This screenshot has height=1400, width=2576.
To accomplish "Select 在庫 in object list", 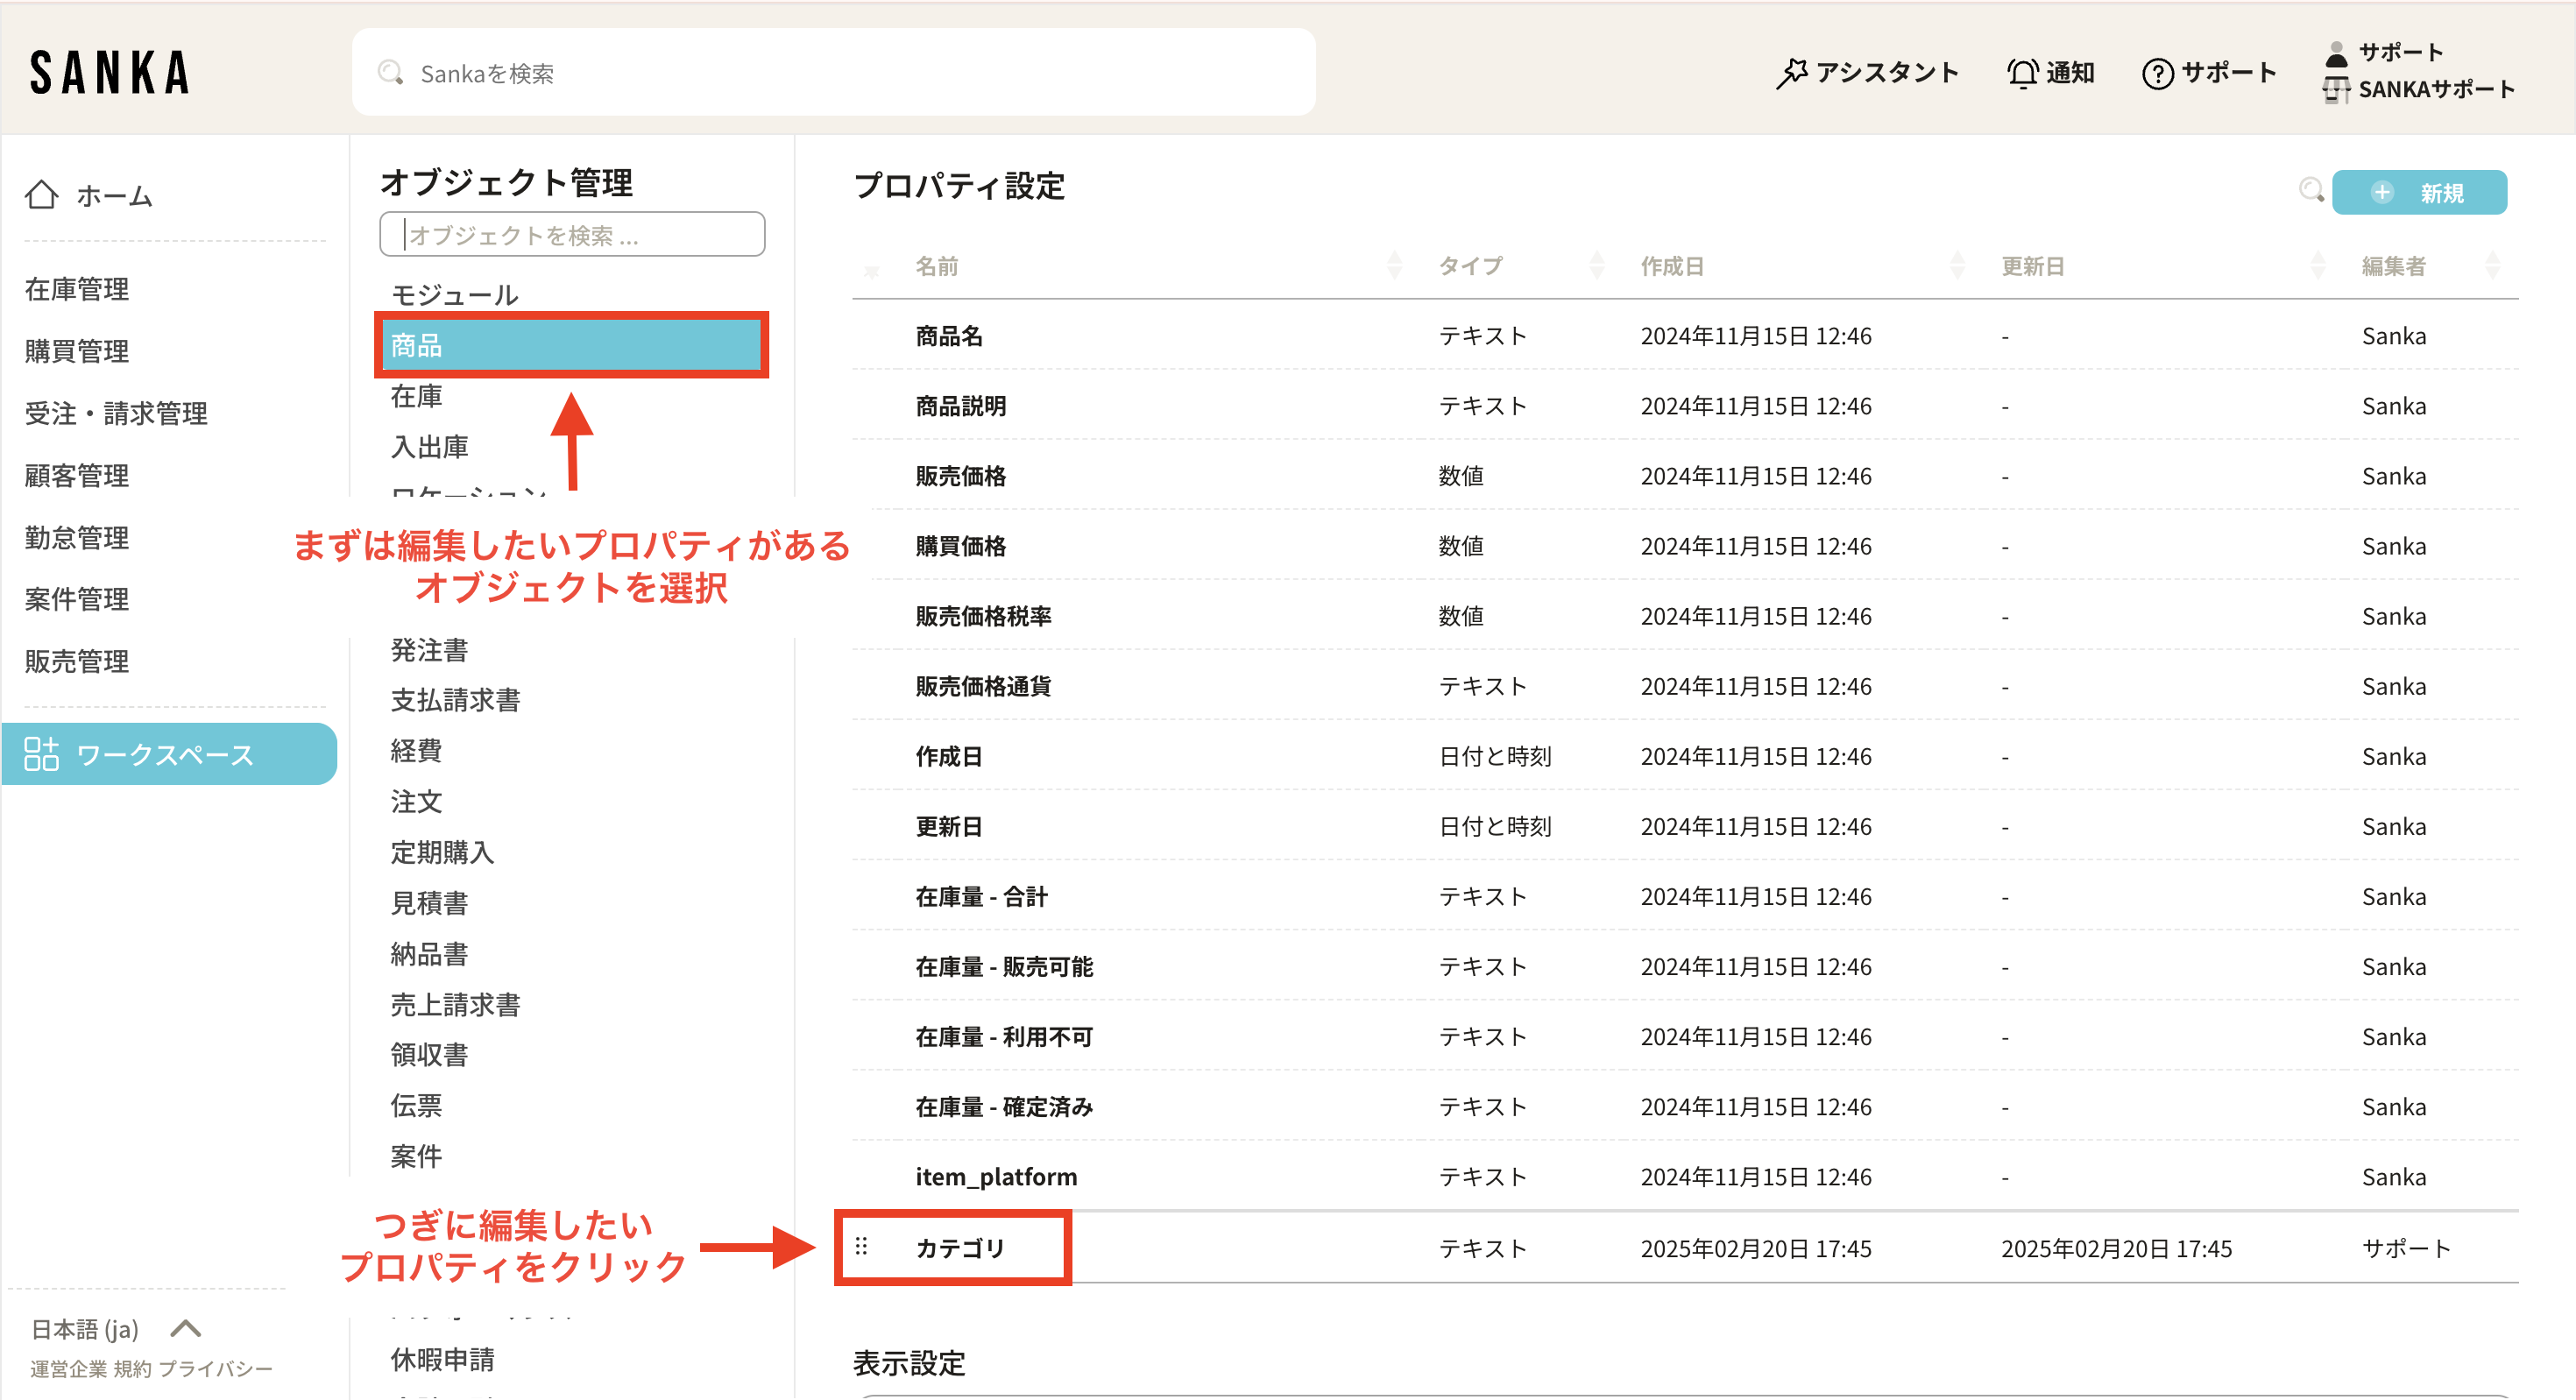I will (416, 397).
